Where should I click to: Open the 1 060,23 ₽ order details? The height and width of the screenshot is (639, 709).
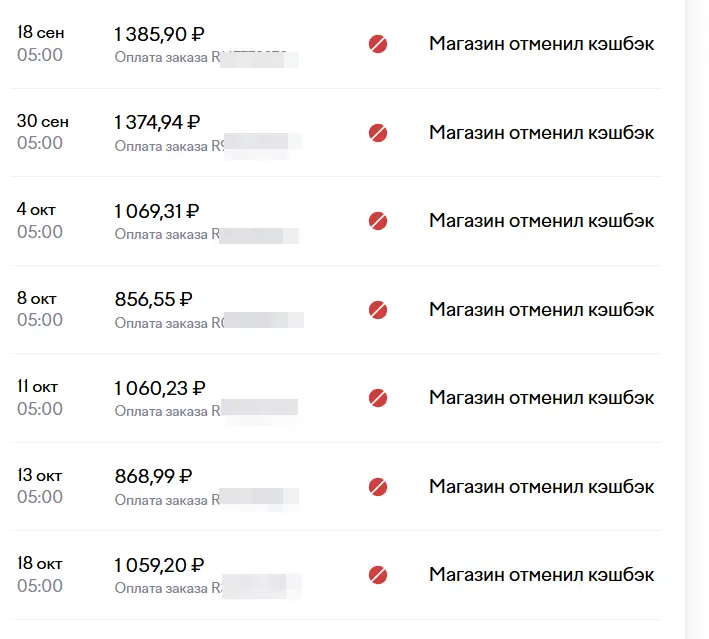tap(335, 398)
